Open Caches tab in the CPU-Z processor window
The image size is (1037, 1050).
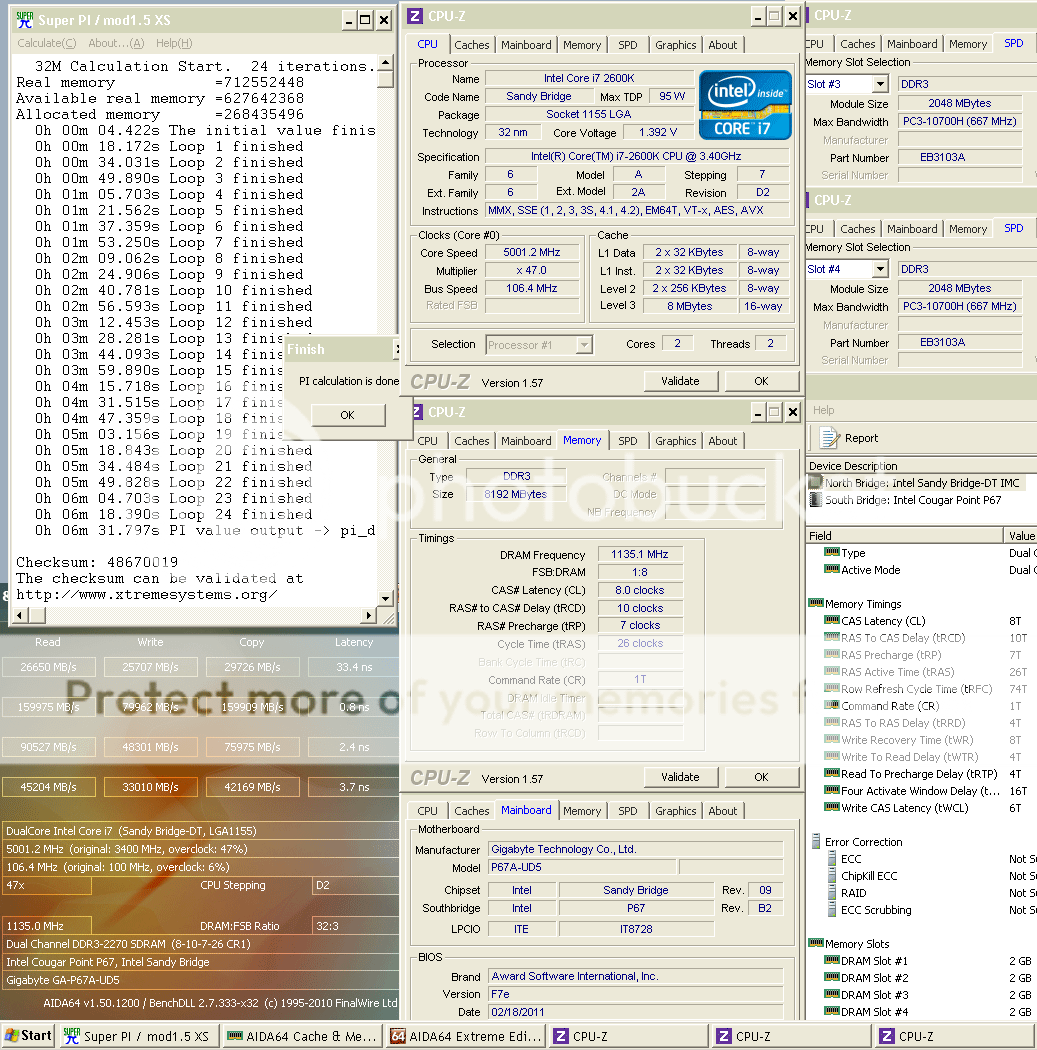pos(472,45)
